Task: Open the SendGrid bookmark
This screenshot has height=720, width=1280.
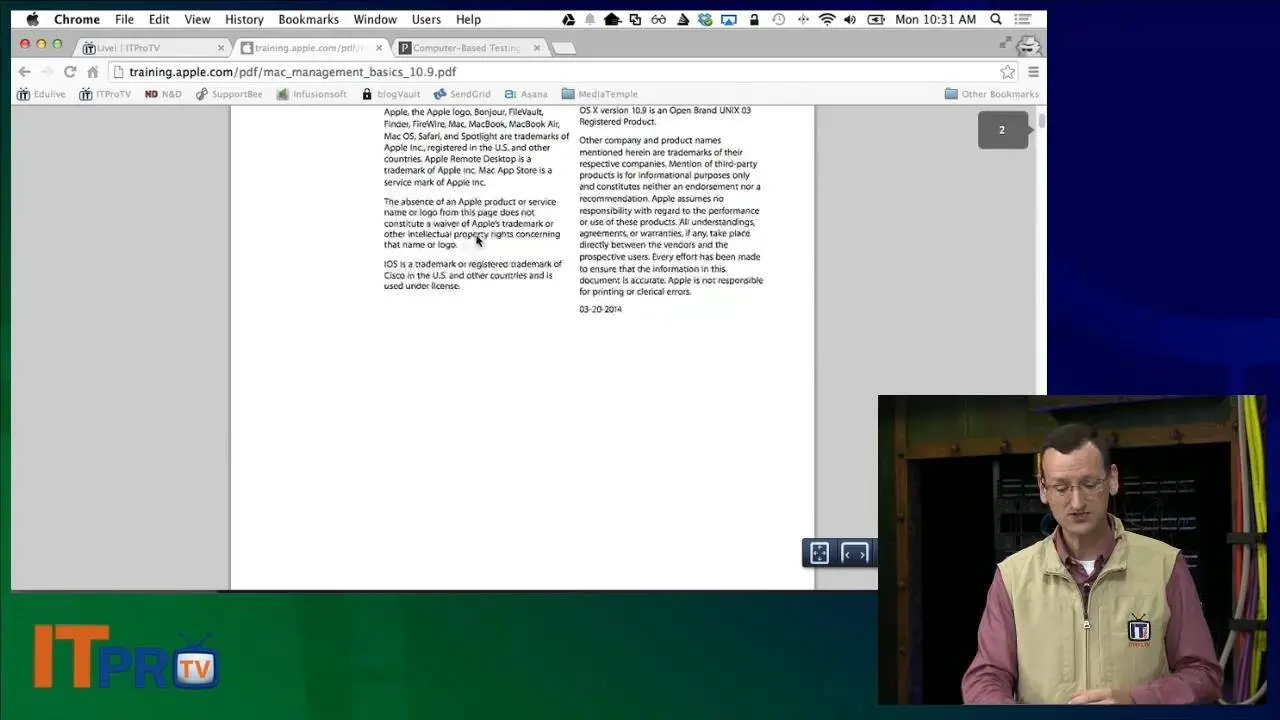Action: point(462,94)
